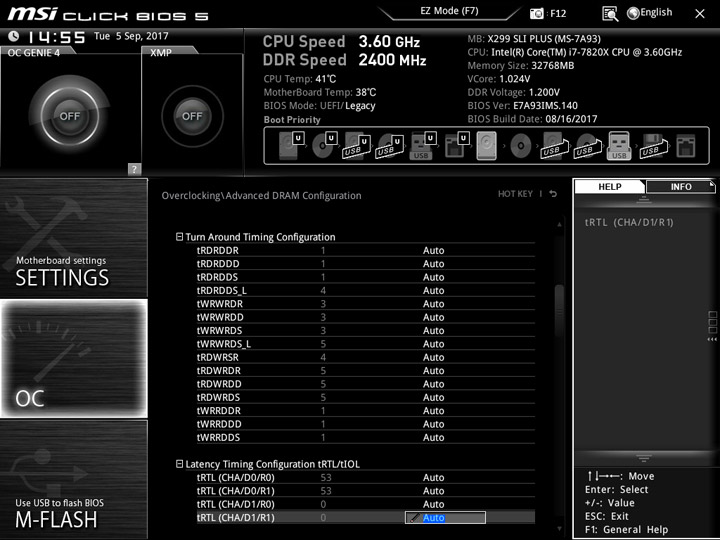
Task: Select the legacy USB floppy boot icon
Action: 653,146
